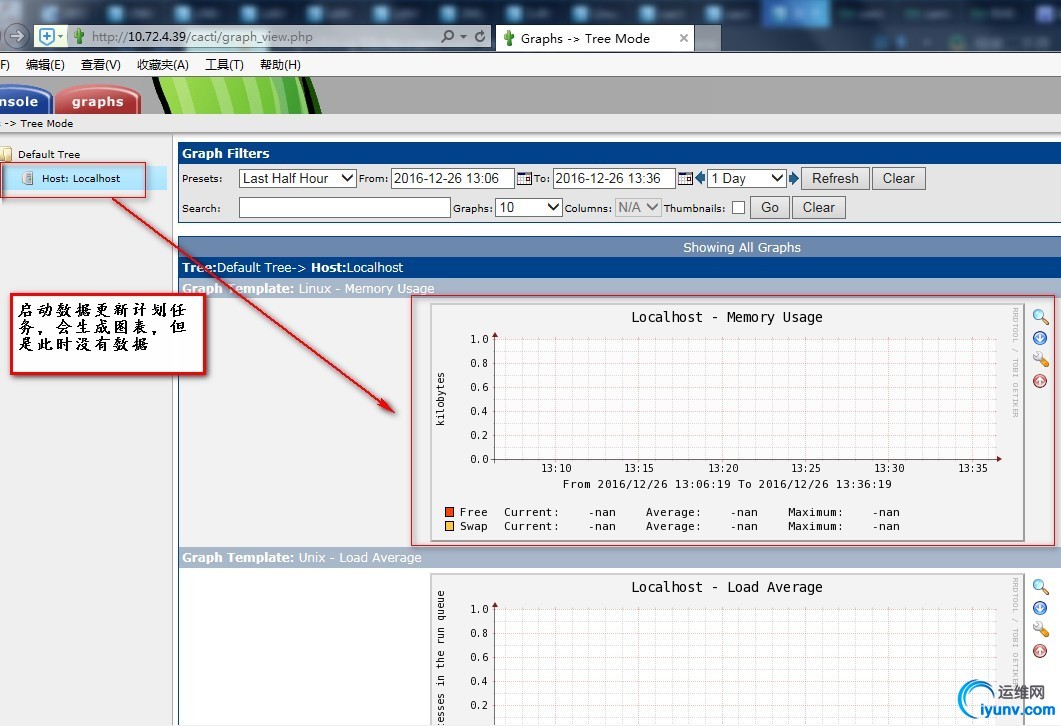Viewport: 1061px width, 726px height.
Task: Open the 工具(T) menu
Action: (224, 65)
